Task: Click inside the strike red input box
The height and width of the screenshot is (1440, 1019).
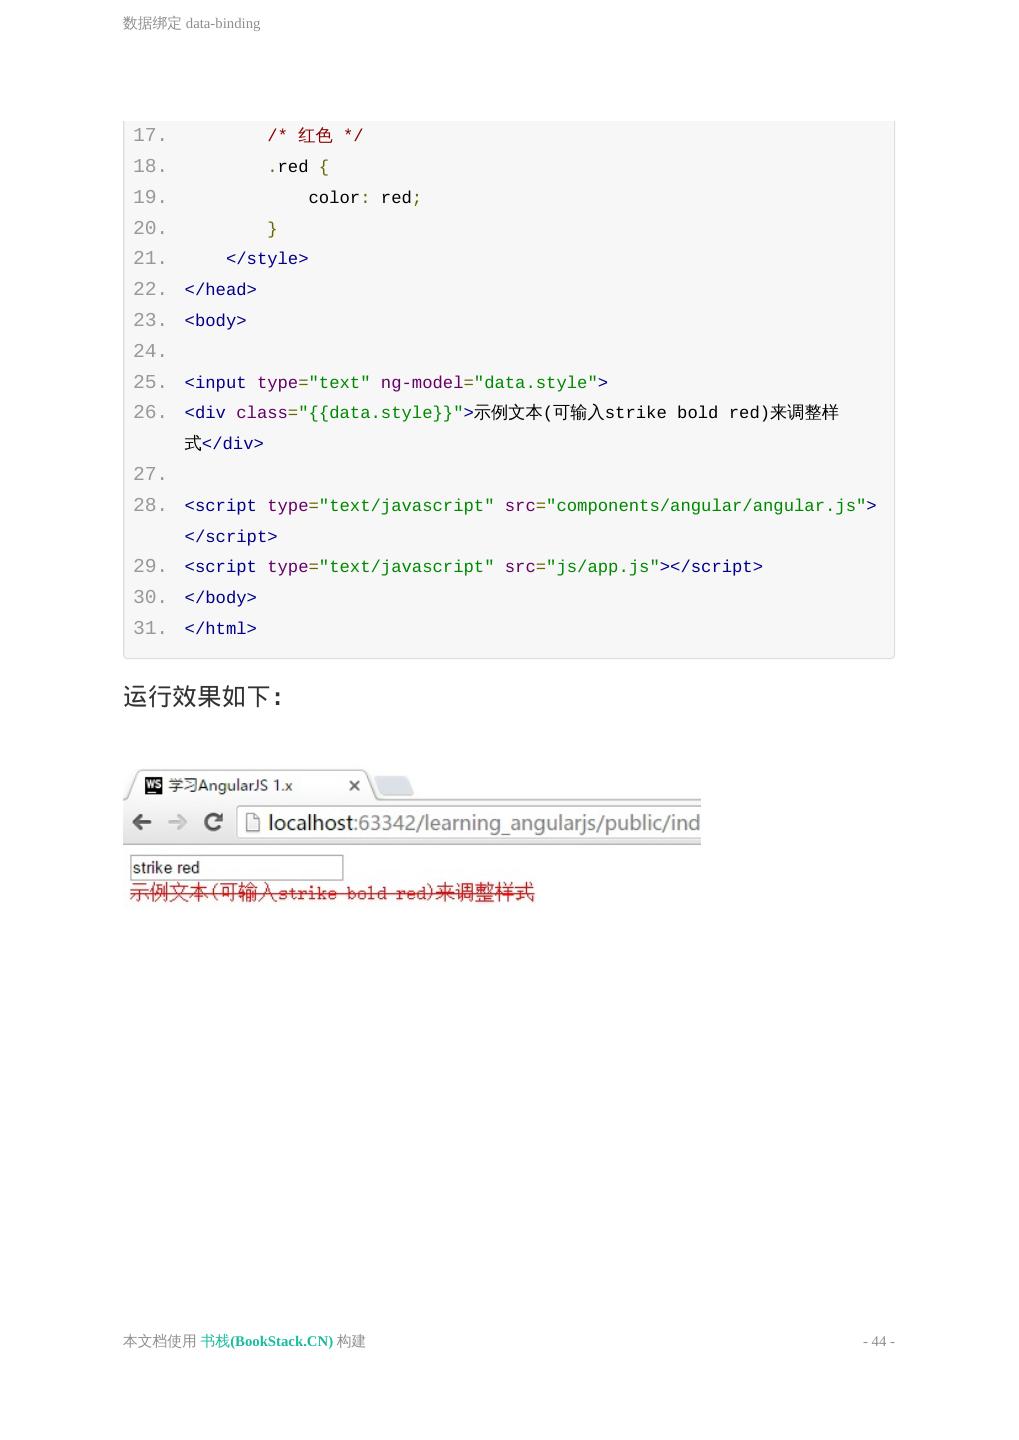Action: click(235, 866)
